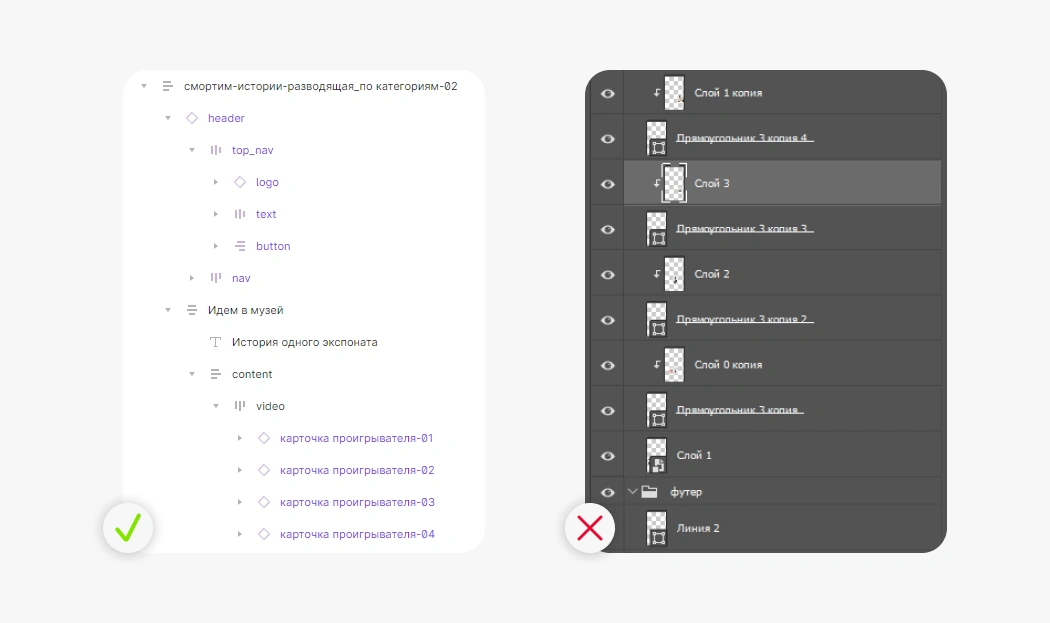Select the content layer name

252,374
